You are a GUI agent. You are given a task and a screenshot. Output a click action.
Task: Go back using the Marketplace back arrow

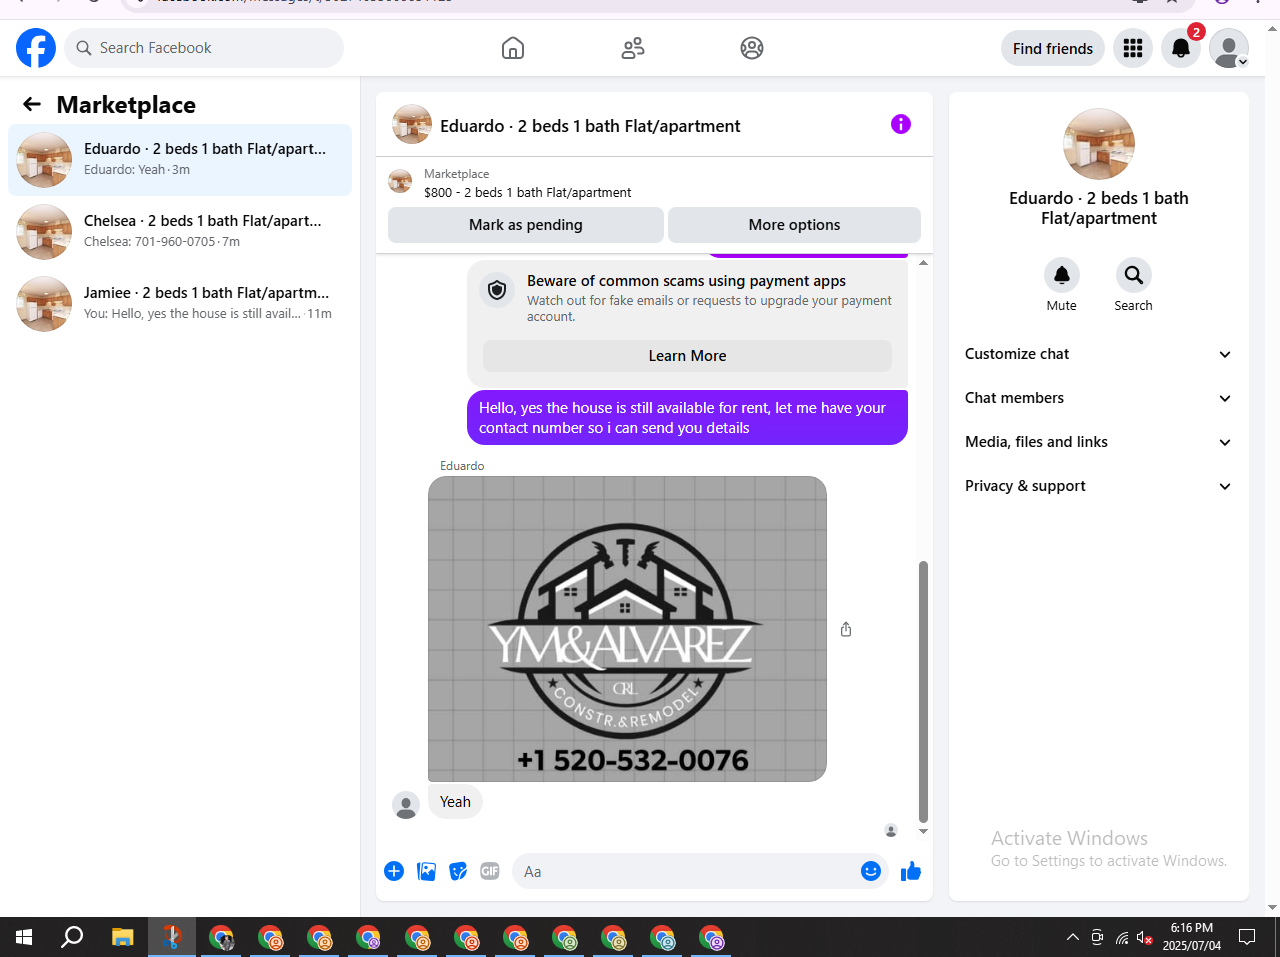(x=32, y=104)
